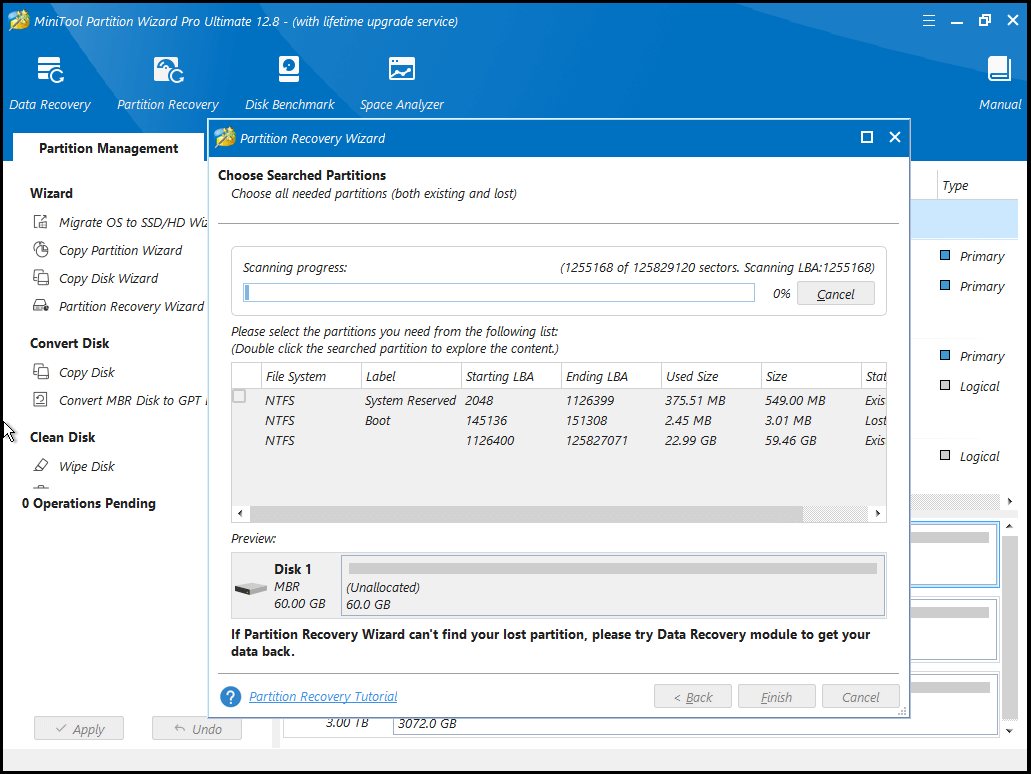
Task: Maximize the Partition Recovery Wizard dialog
Action: (x=867, y=138)
